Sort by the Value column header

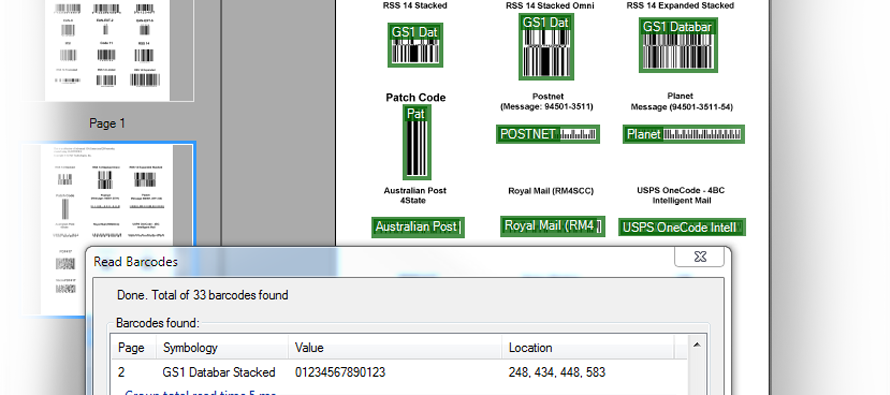tap(395, 347)
